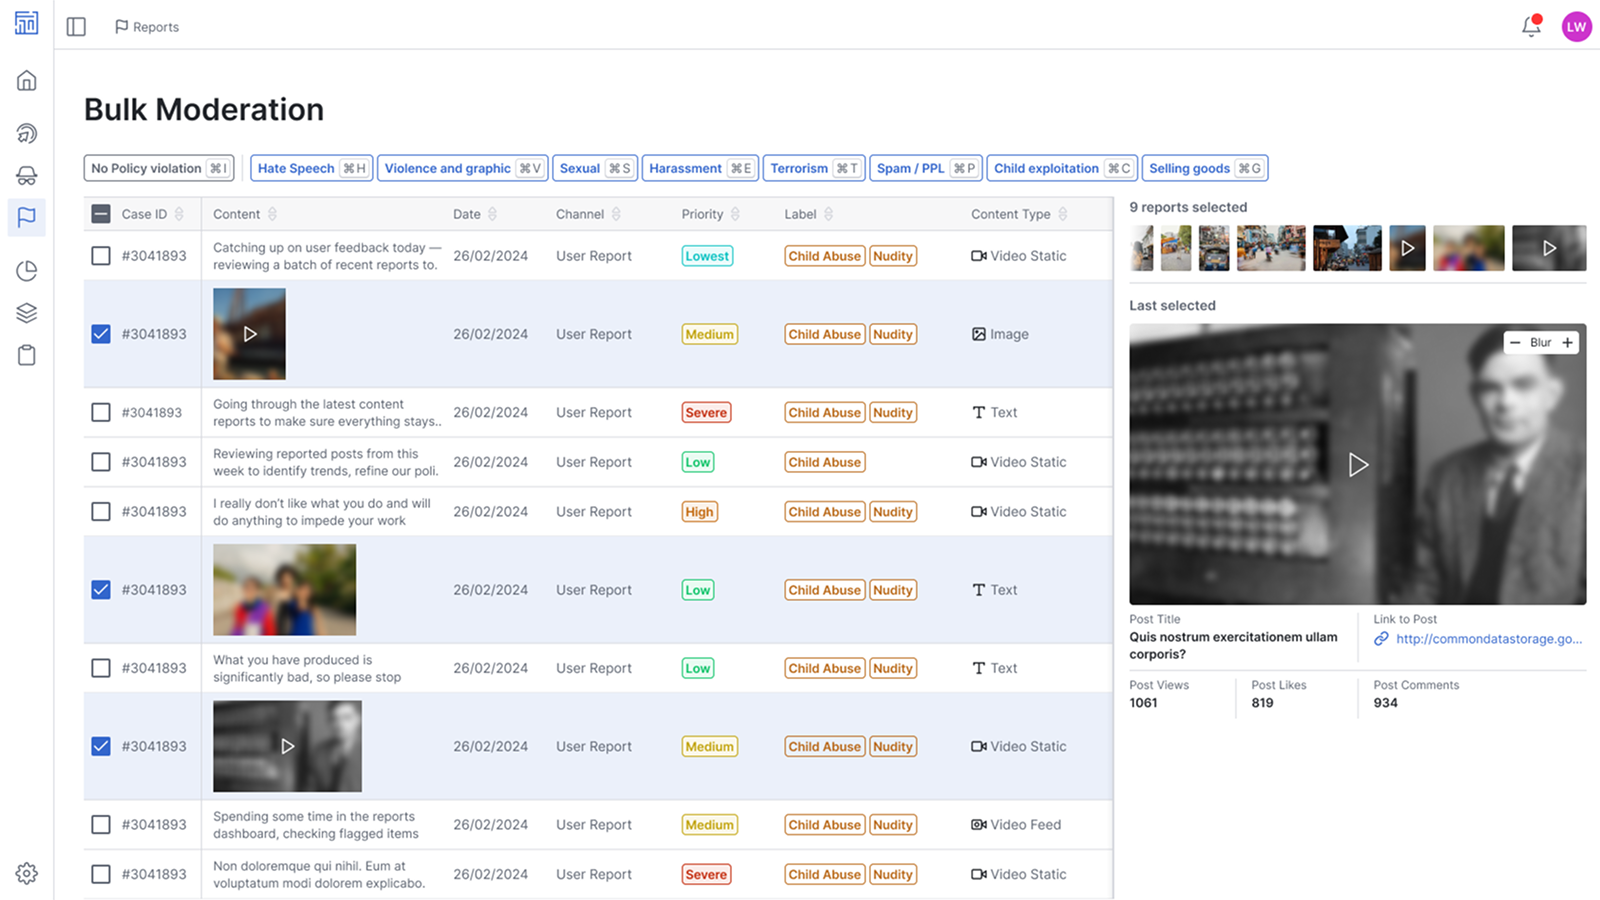Select the Terrorism policy label
The height and width of the screenshot is (900, 1600).
[813, 168]
